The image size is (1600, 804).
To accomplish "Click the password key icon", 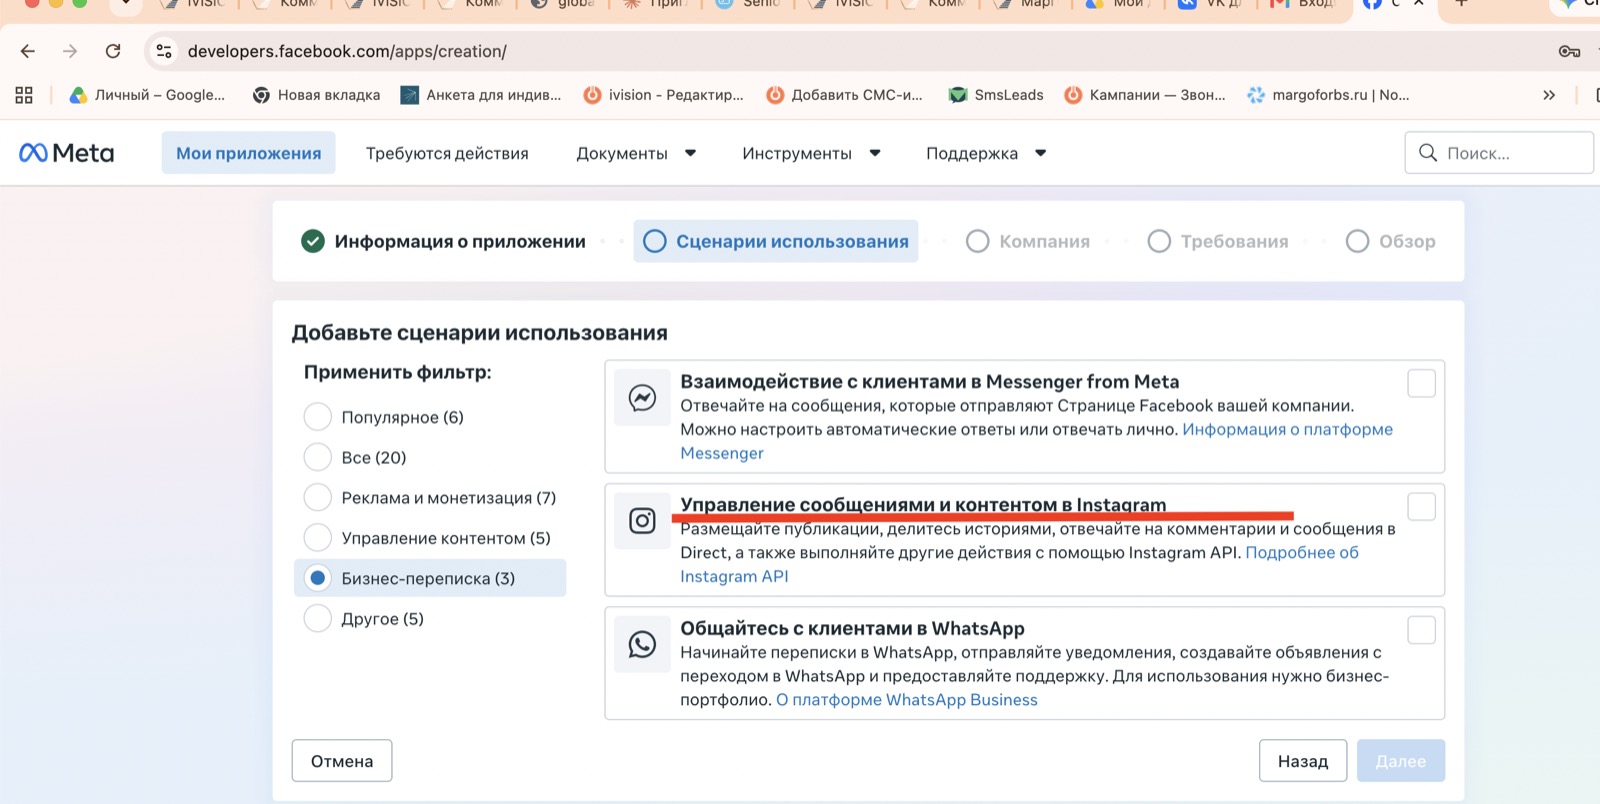I will [1569, 51].
